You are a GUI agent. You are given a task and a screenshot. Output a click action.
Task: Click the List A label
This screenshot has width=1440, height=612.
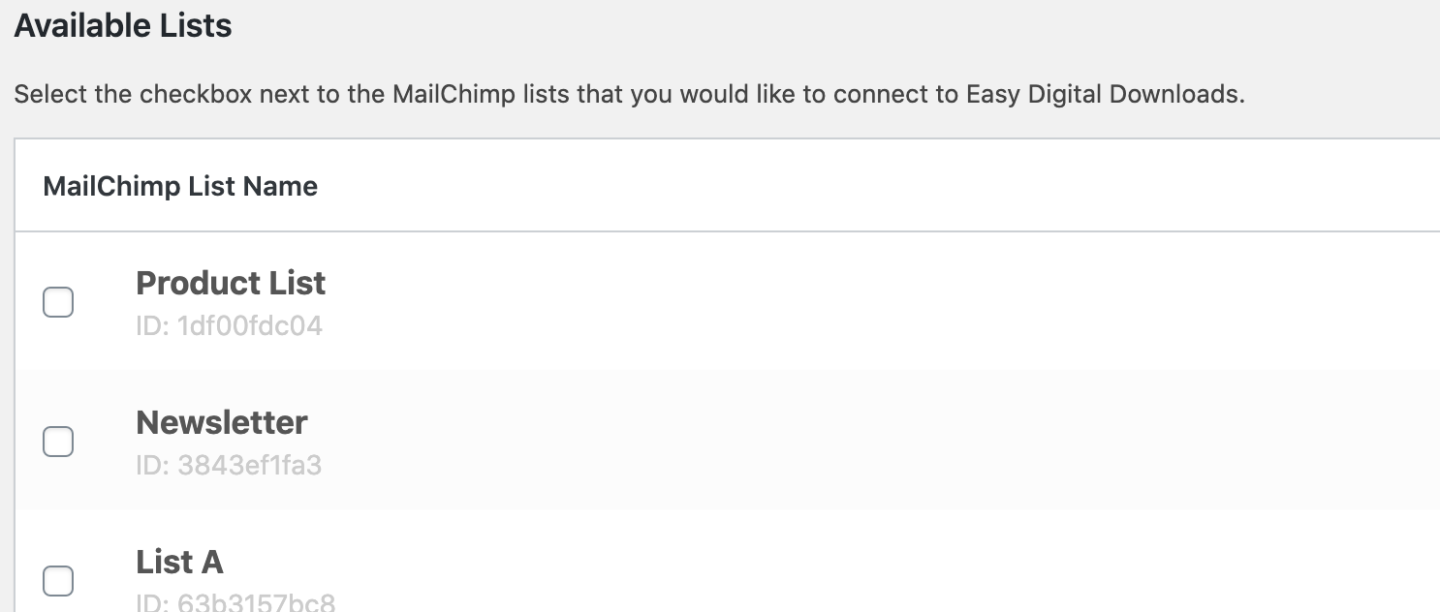point(179,562)
